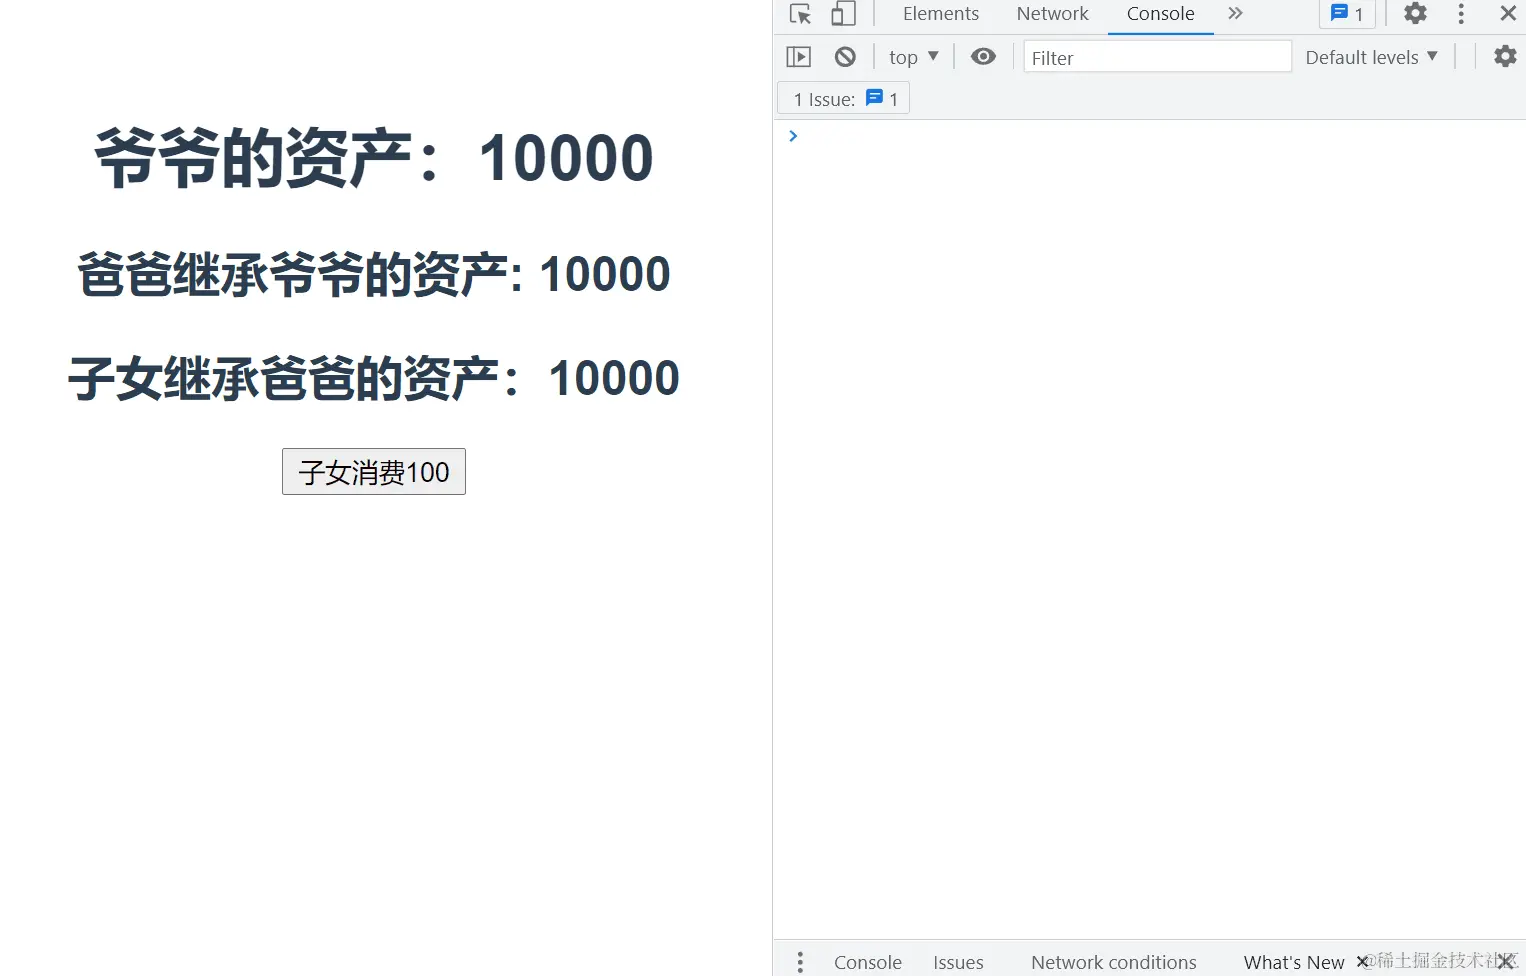Show the console sidebar
The width and height of the screenshot is (1526, 976).
pos(798,57)
